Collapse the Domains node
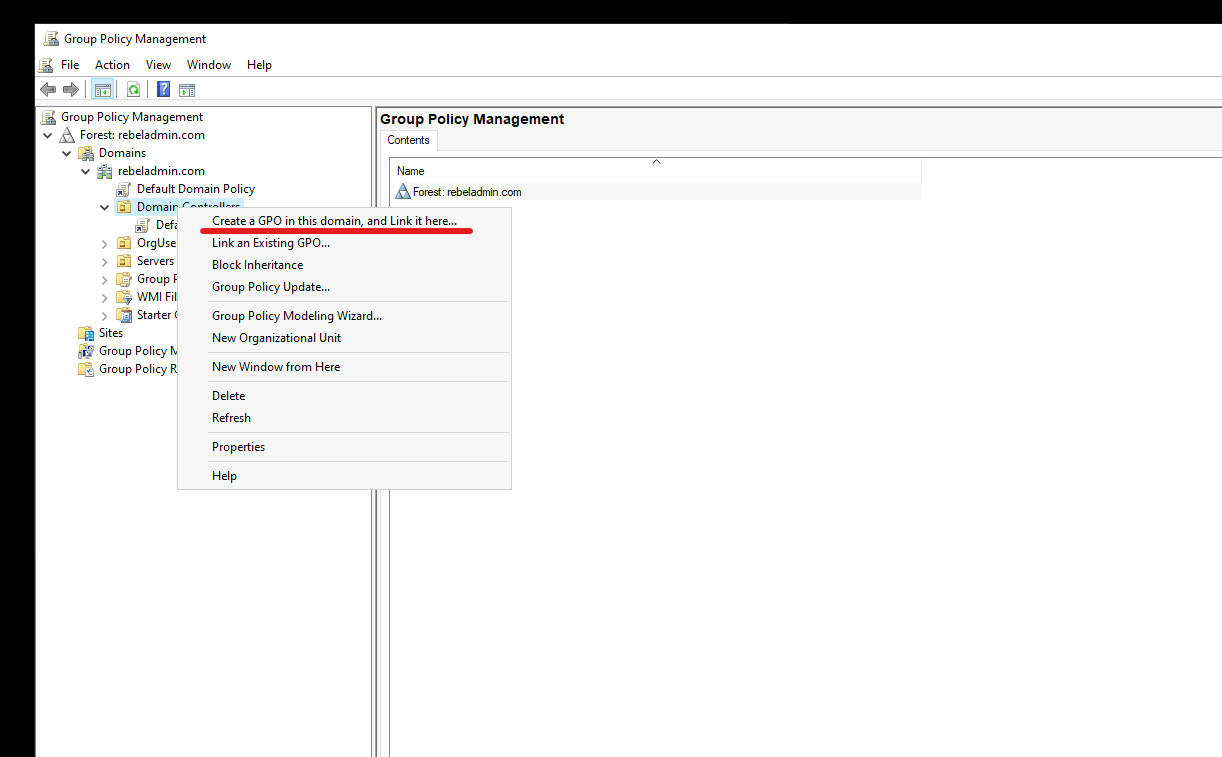1222x757 pixels. [x=67, y=153]
